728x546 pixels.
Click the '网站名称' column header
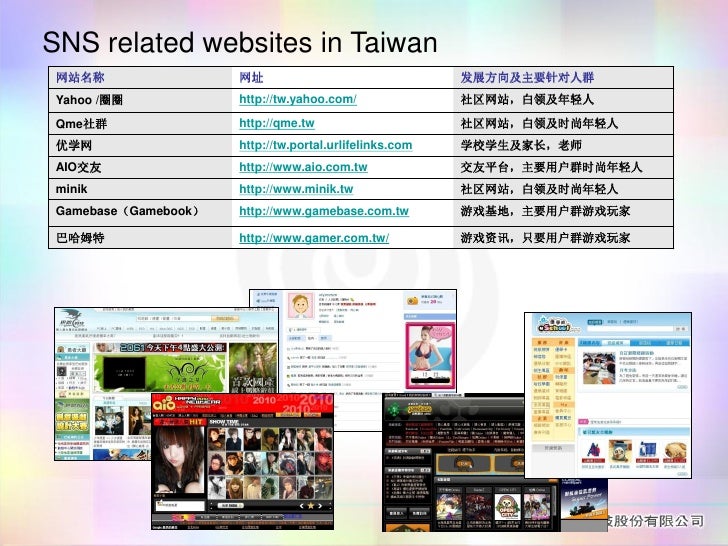140,78
